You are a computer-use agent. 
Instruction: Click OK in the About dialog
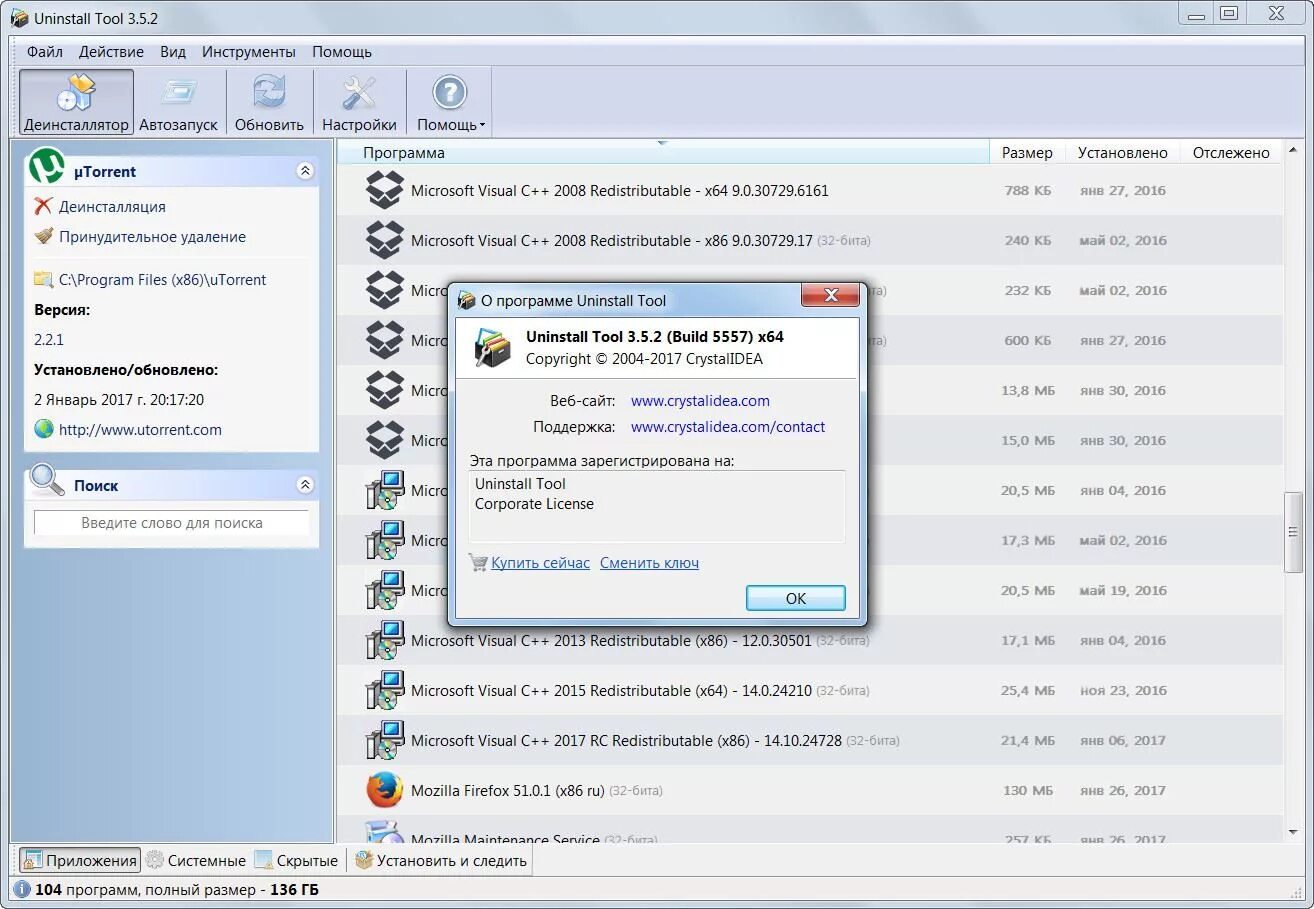coord(796,598)
